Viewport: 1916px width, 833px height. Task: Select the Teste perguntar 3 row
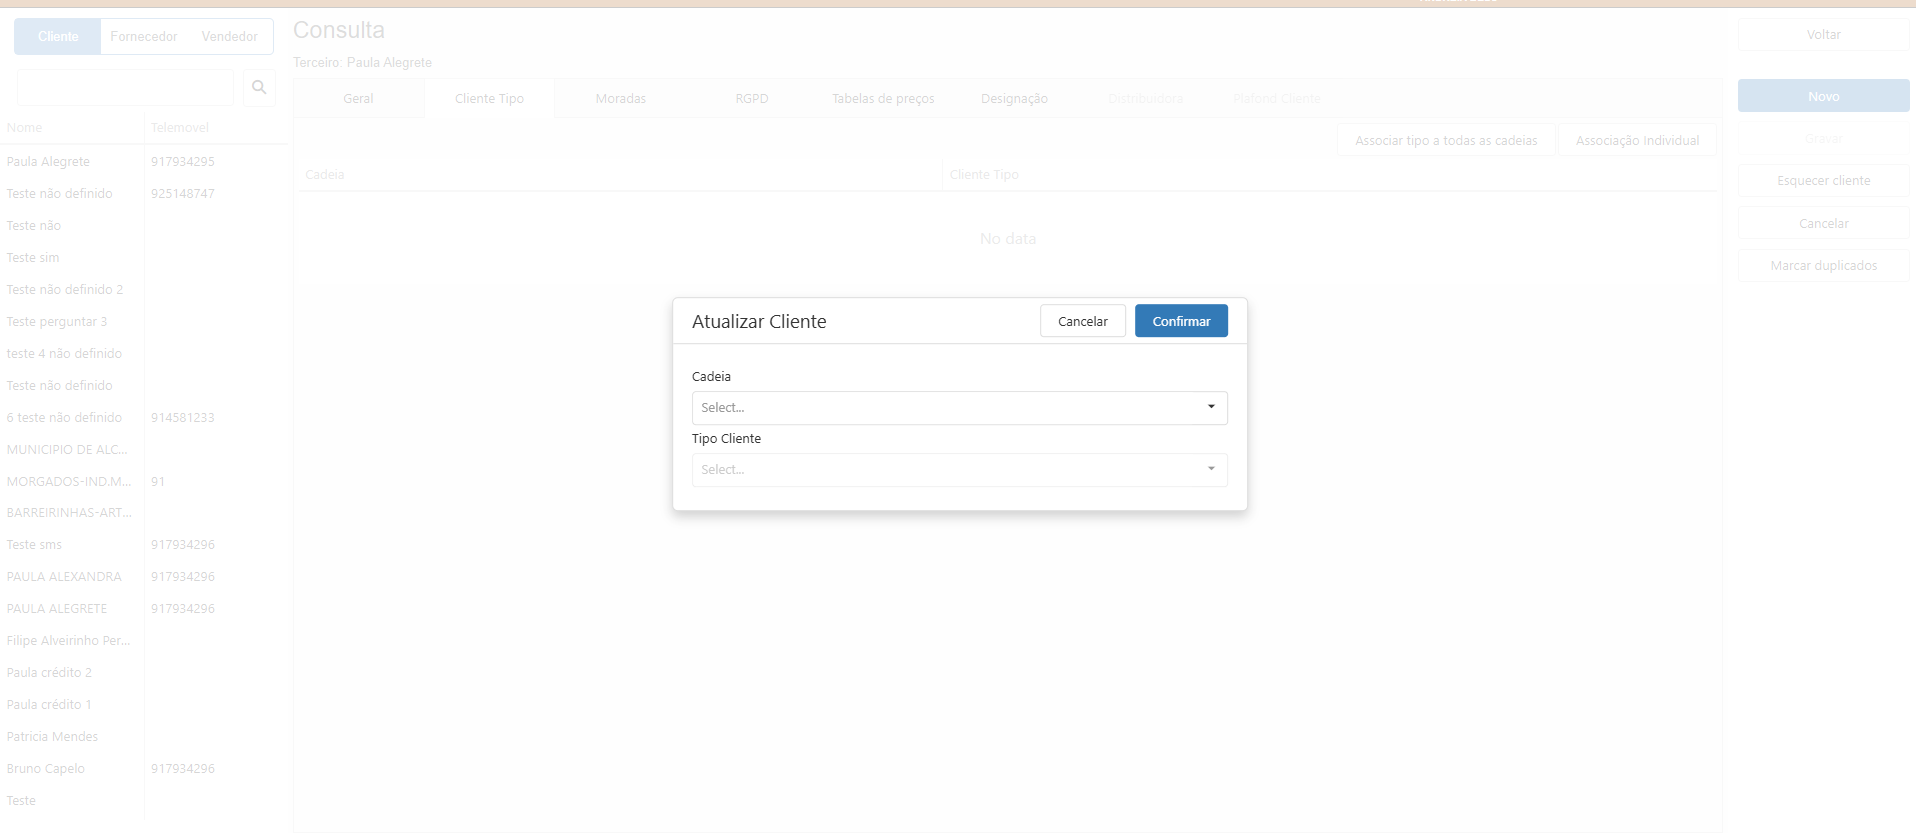pos(144,322)
